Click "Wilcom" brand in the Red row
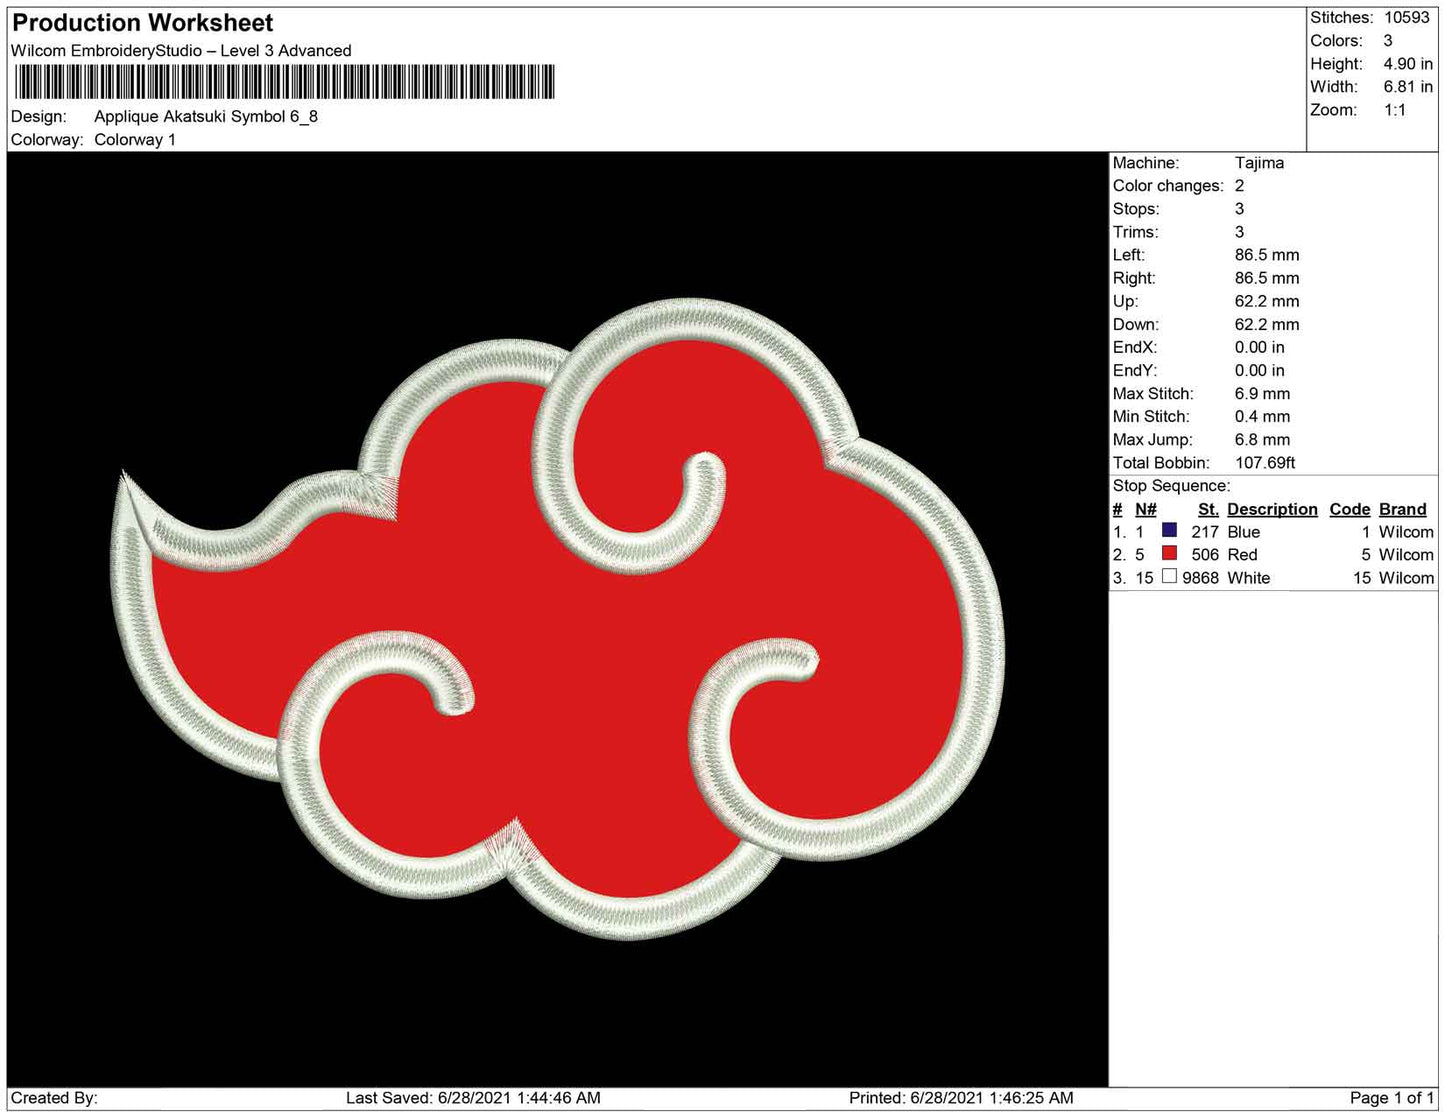This screenshot has height=1112, width=1445. pos(1406,555)
